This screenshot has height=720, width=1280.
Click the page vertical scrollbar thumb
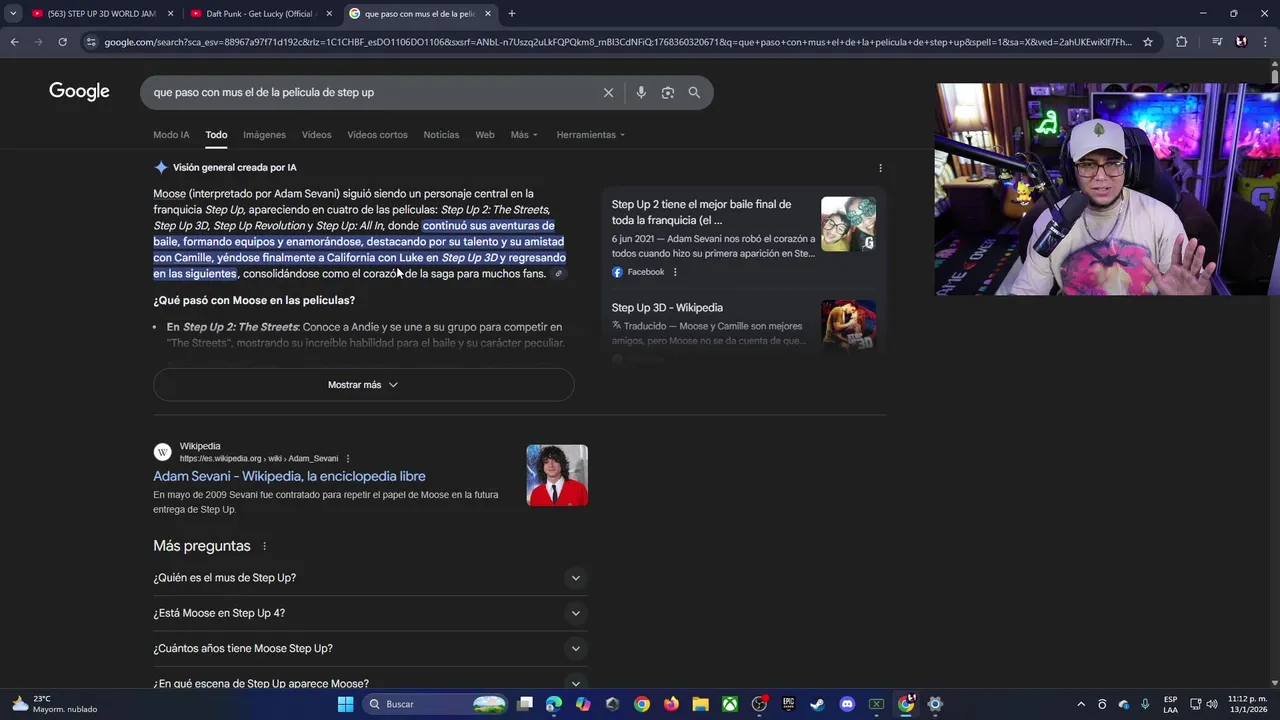coord(1274,76)
